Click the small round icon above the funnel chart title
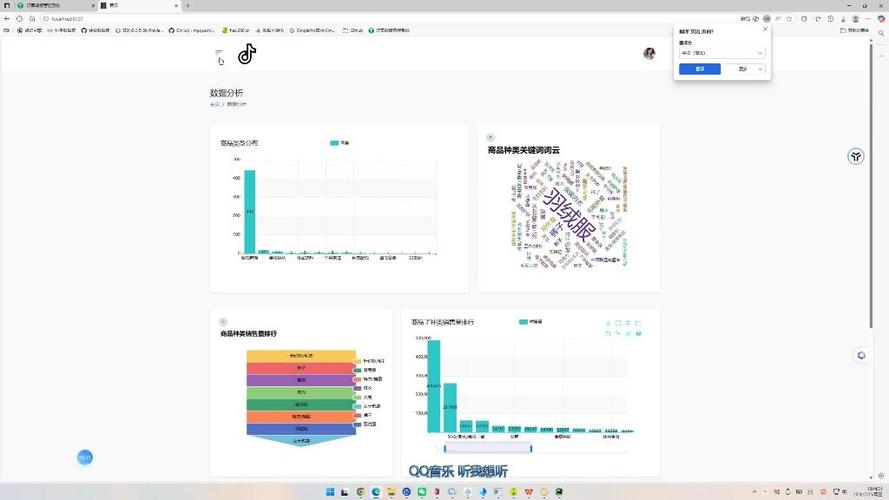Viewport: 889px width, 500px height. coord(223,321)
